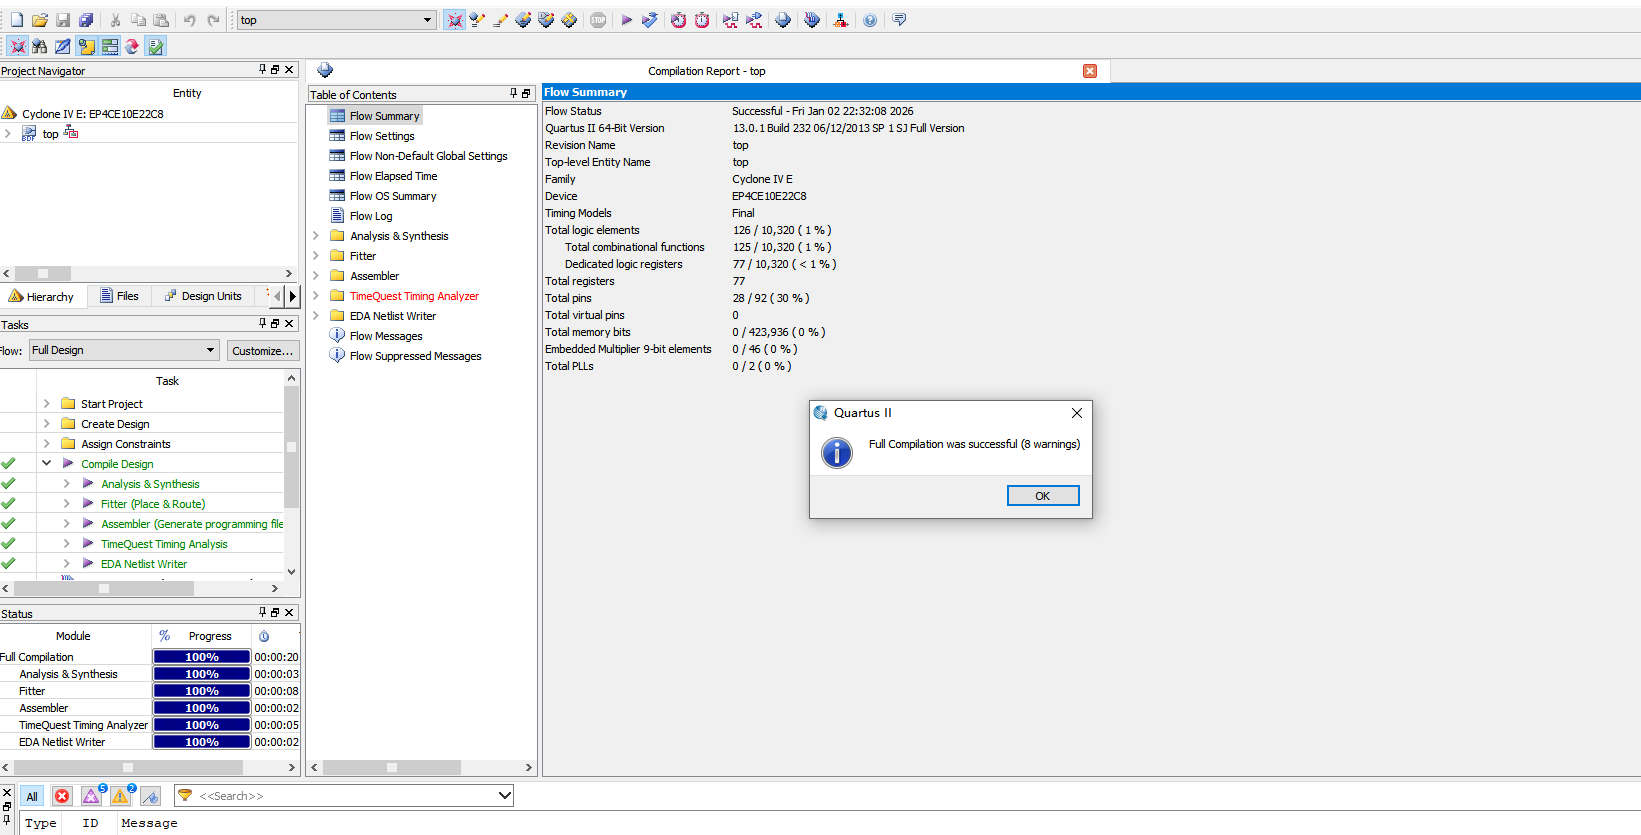Switch to the Design Units tab
This screenshot has height=835, width=1641.
(203, 296)
